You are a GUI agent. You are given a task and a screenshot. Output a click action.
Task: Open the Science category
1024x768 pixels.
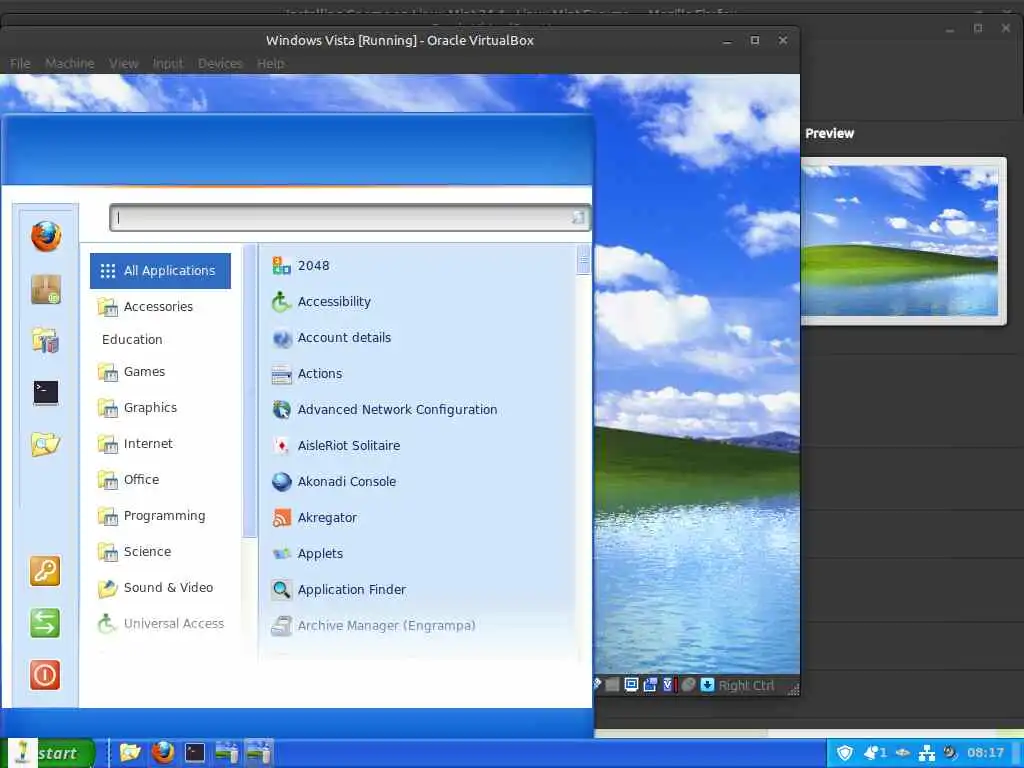pos(160,551)
